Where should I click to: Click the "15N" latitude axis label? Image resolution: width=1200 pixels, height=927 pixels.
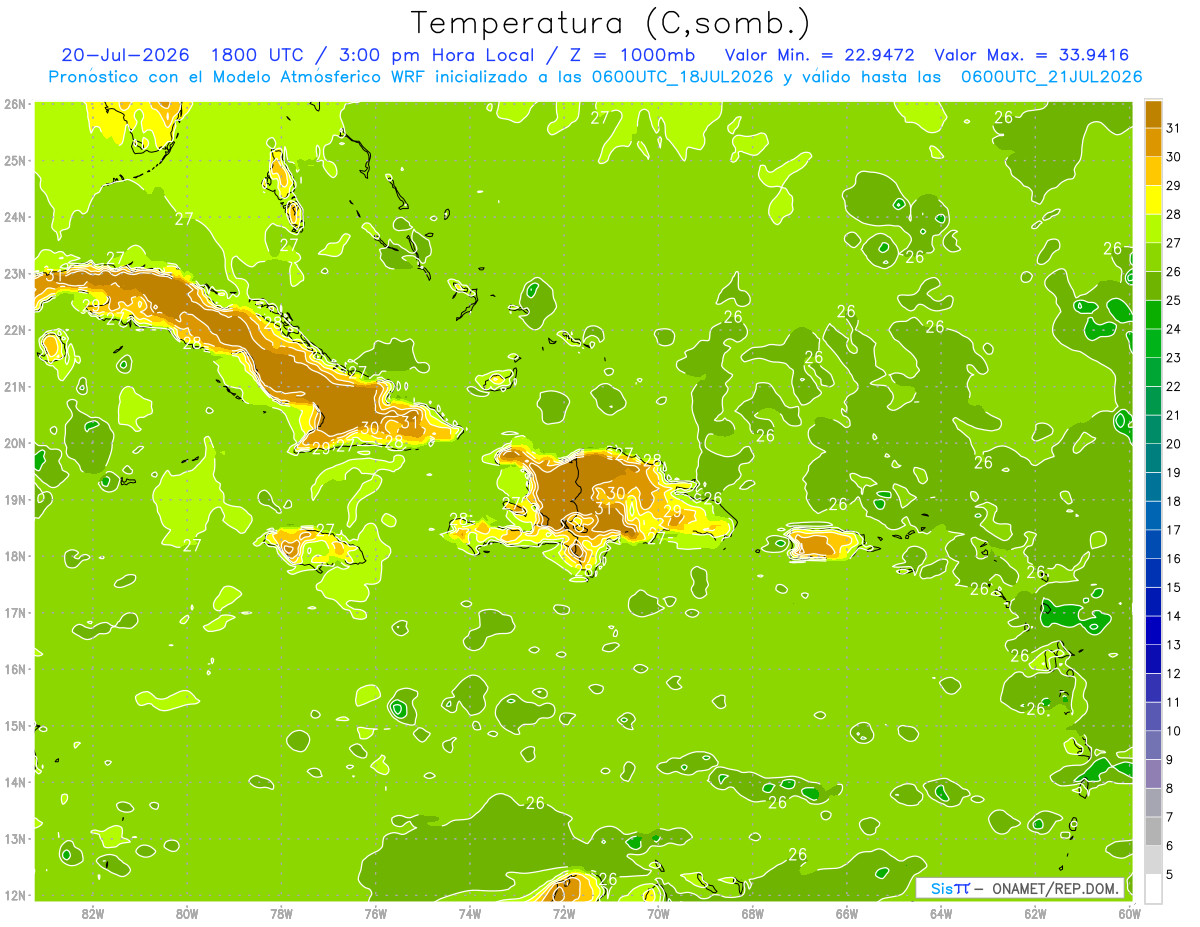tap(14, 725)
